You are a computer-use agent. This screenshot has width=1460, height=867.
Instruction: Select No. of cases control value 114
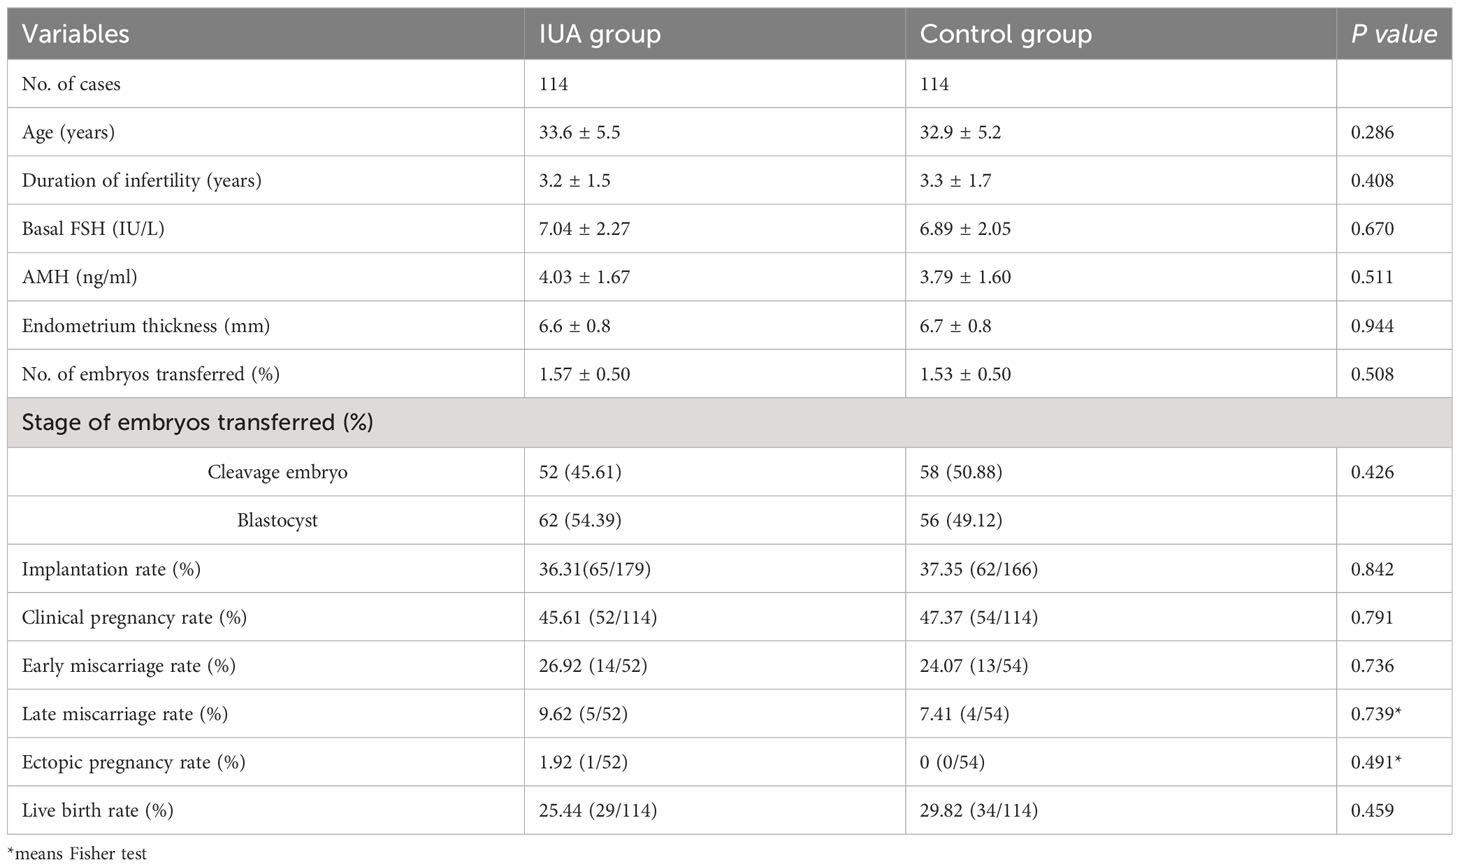(934, 84)
